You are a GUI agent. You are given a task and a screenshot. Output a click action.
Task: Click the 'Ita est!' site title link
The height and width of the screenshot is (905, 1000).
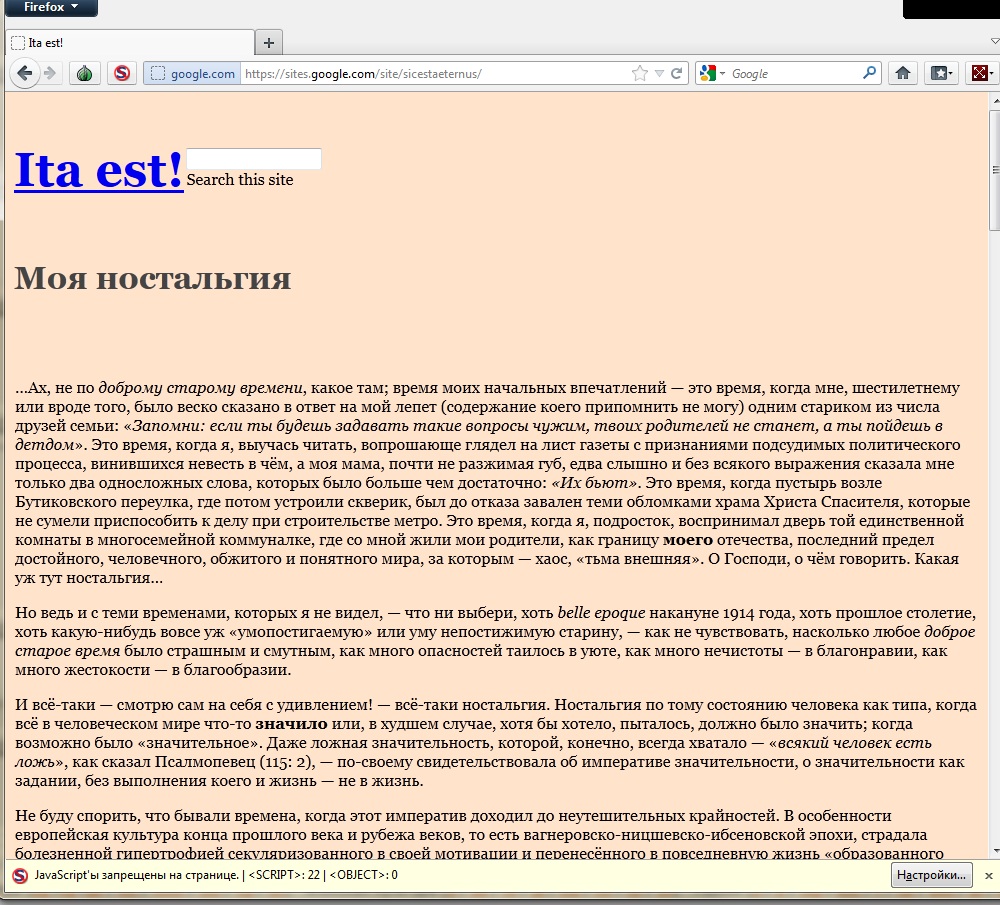98,170
